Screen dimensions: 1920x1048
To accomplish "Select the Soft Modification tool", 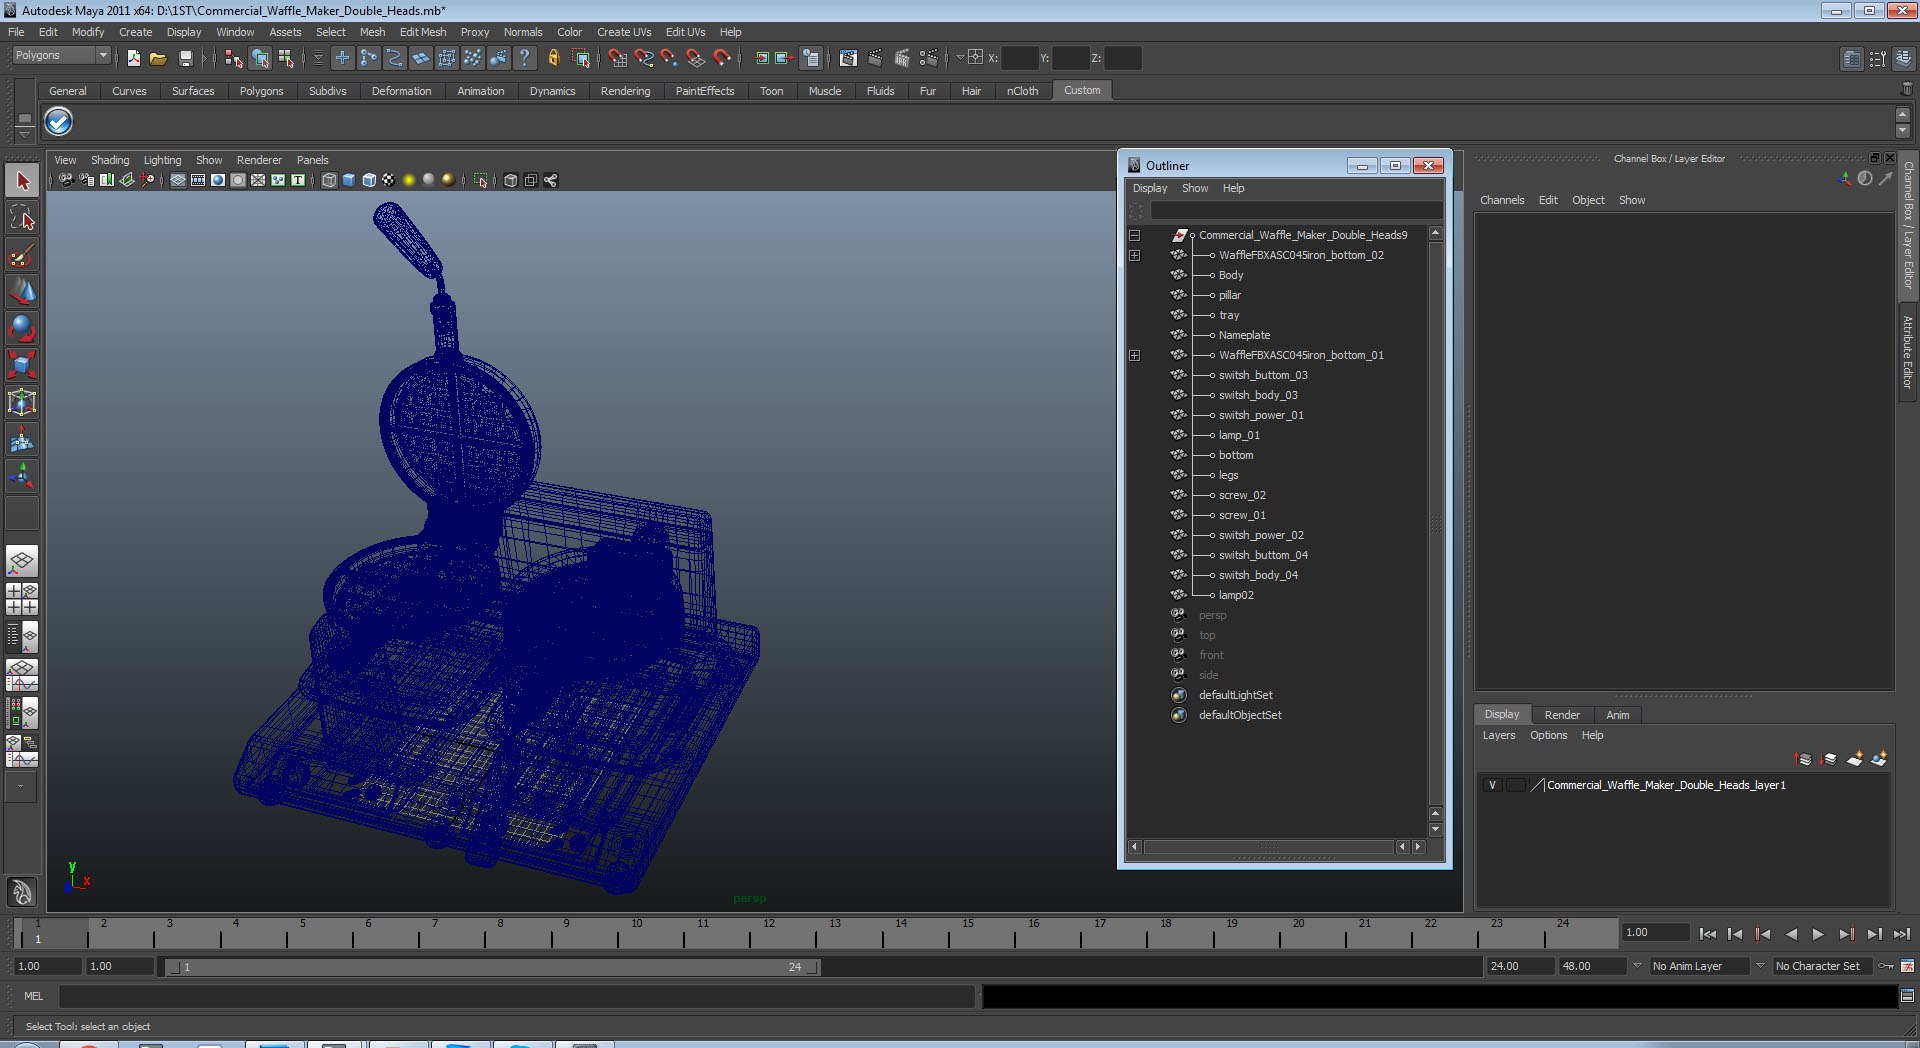I will pyautogui.click(x=22, y=439).
